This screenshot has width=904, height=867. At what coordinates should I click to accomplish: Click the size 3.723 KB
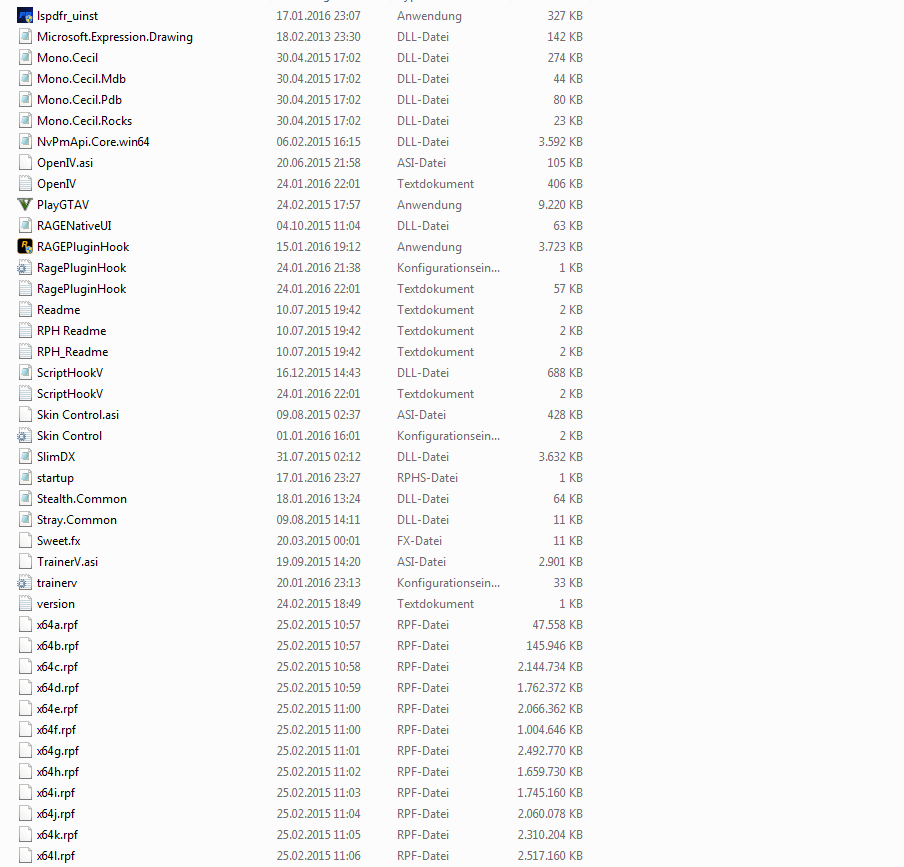point(560,247)
